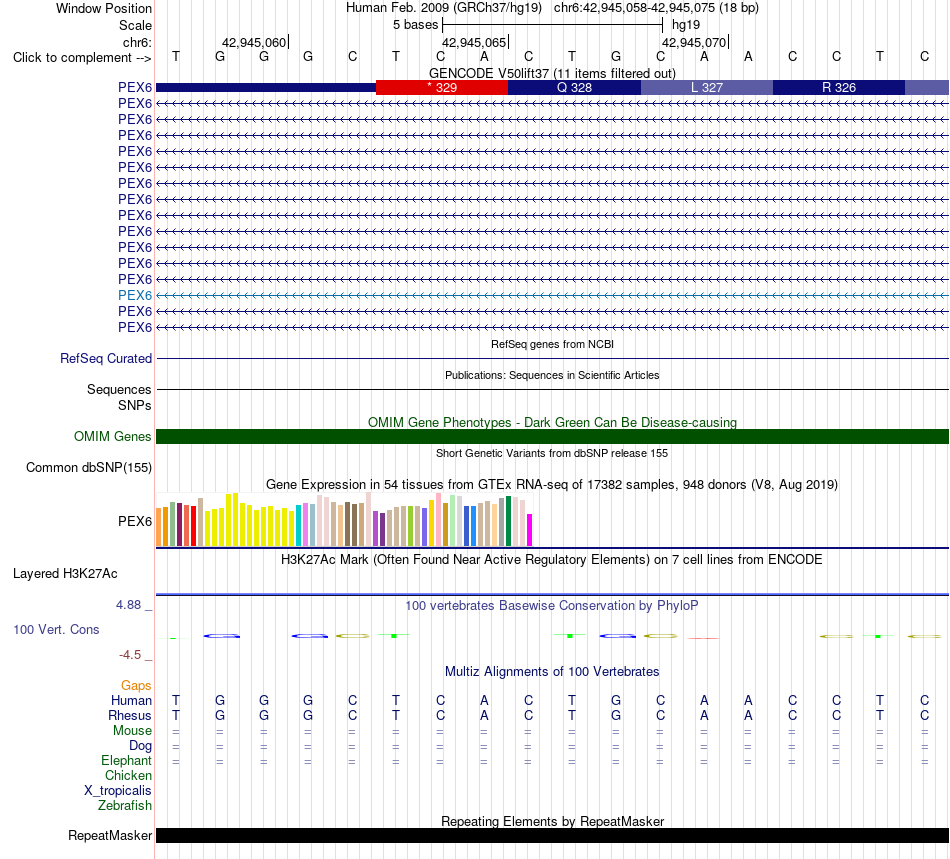Click the black RepeatMasker track bar

point(553,835)
